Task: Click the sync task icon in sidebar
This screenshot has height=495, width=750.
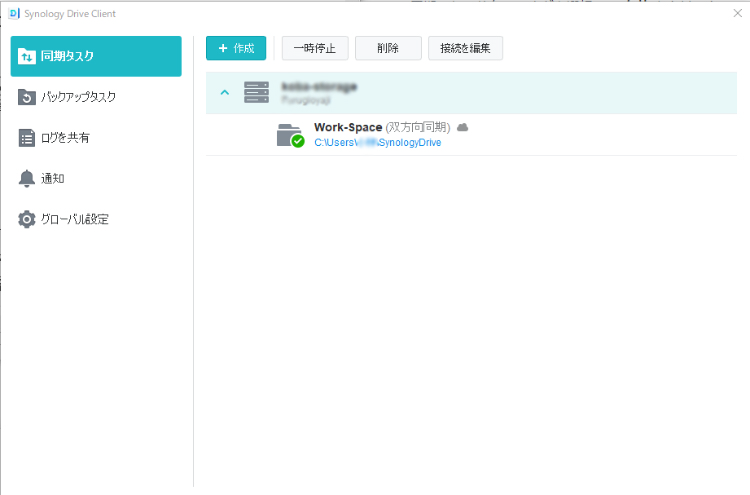Action: [x=27, y=56]
